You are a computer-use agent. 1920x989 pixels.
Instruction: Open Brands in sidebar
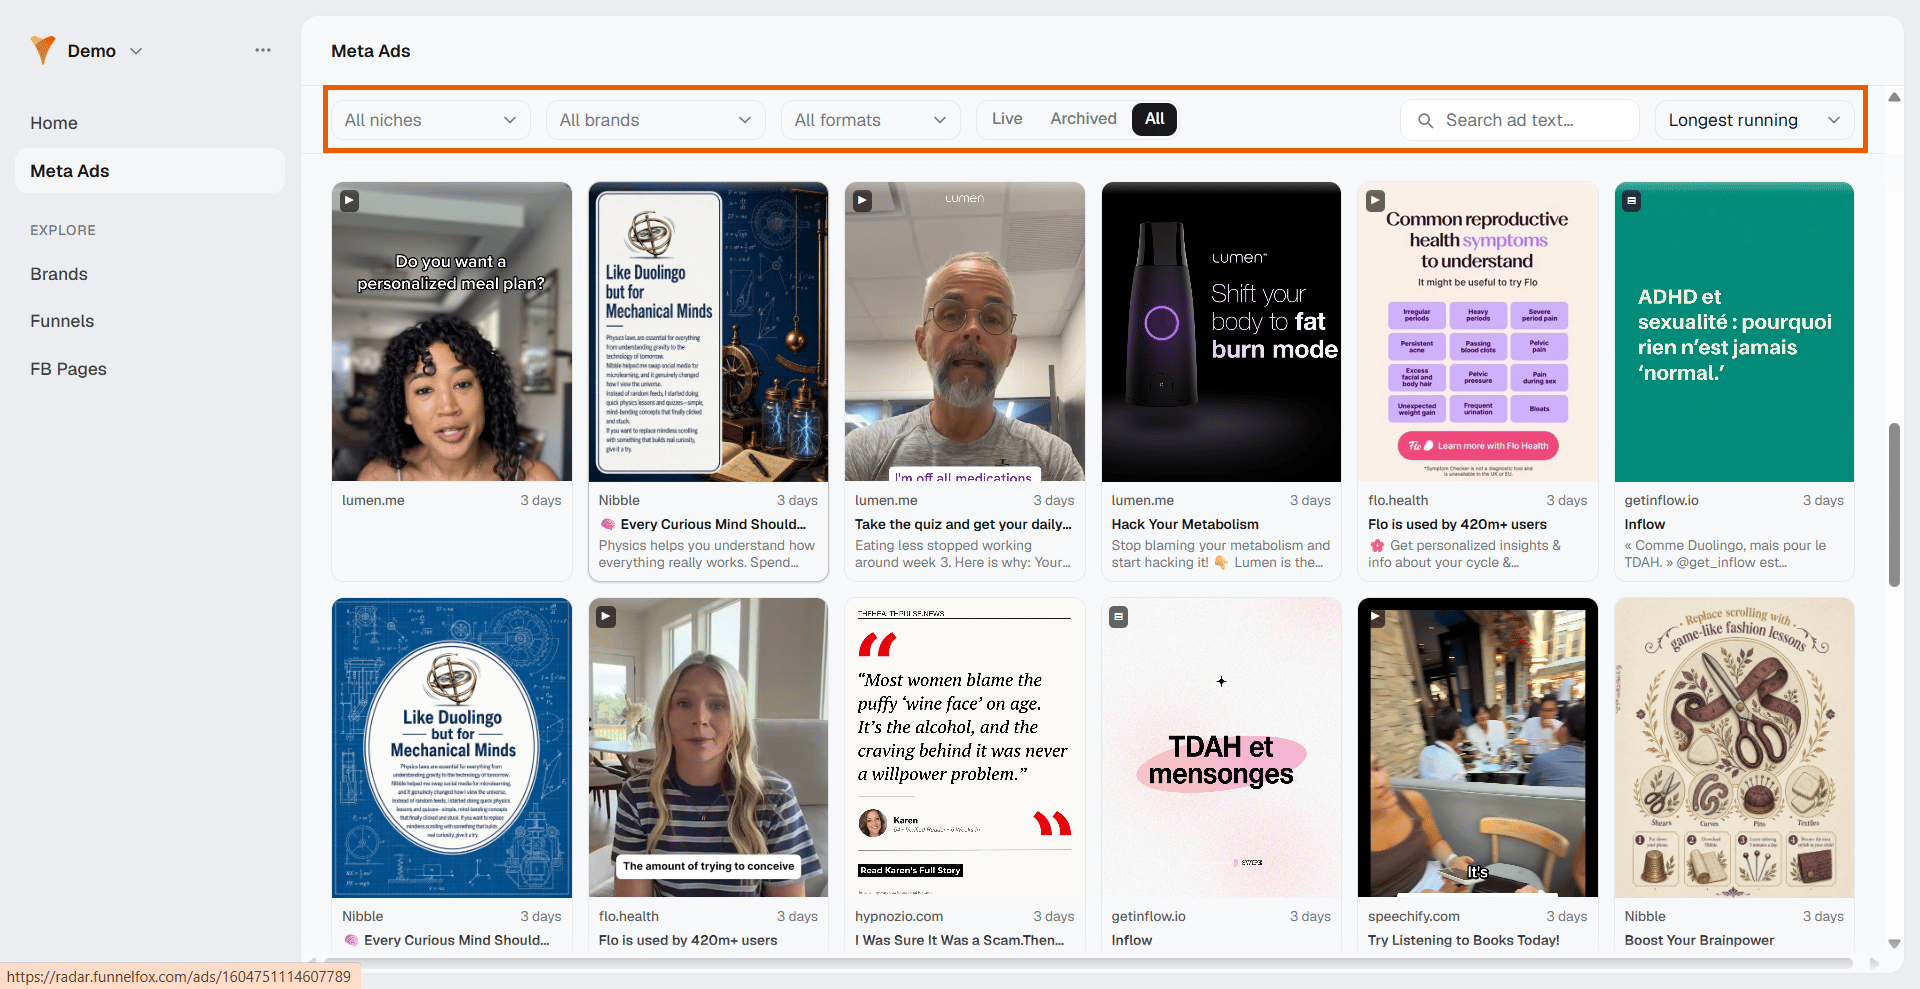tap(59, 274)
